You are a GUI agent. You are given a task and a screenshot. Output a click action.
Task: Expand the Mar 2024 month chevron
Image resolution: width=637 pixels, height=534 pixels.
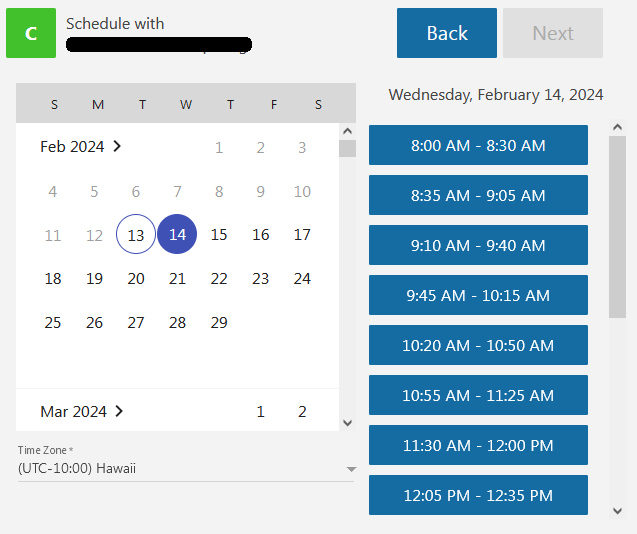[120, 411]
